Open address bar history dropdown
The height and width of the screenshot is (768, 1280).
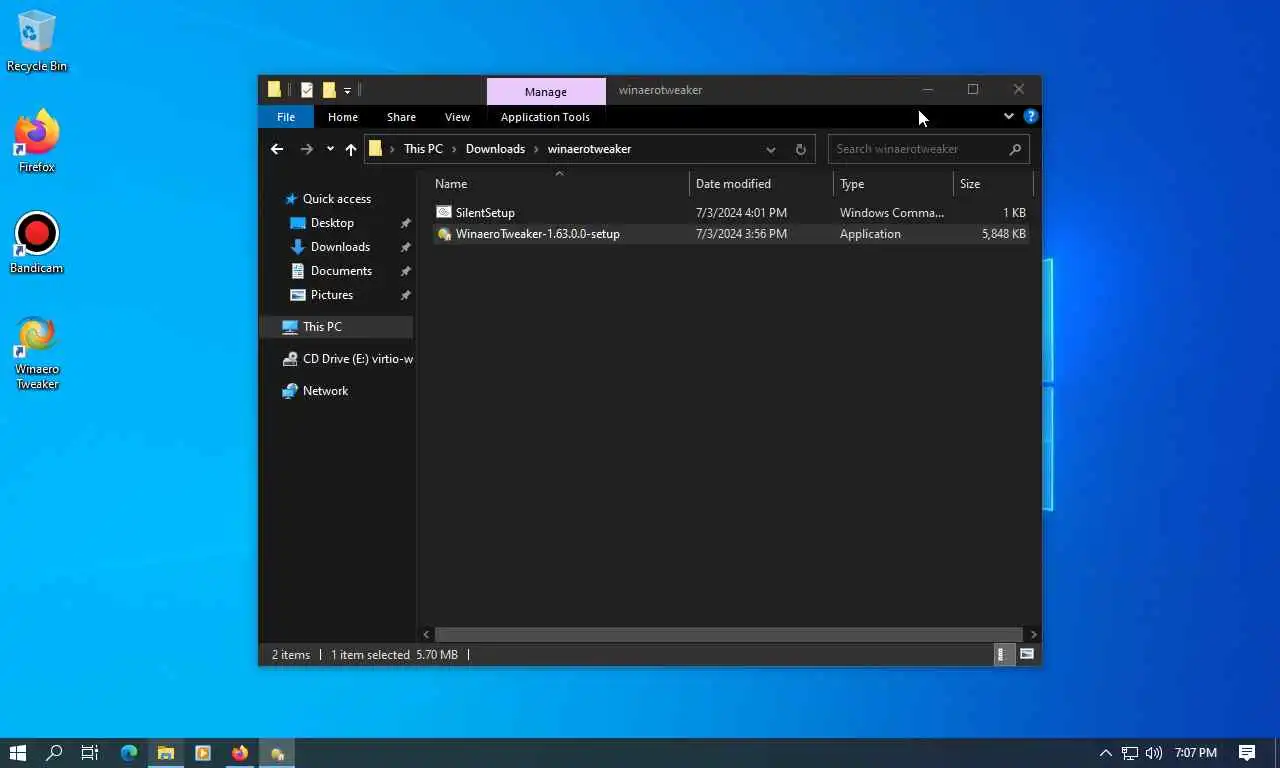coord(771,149)
